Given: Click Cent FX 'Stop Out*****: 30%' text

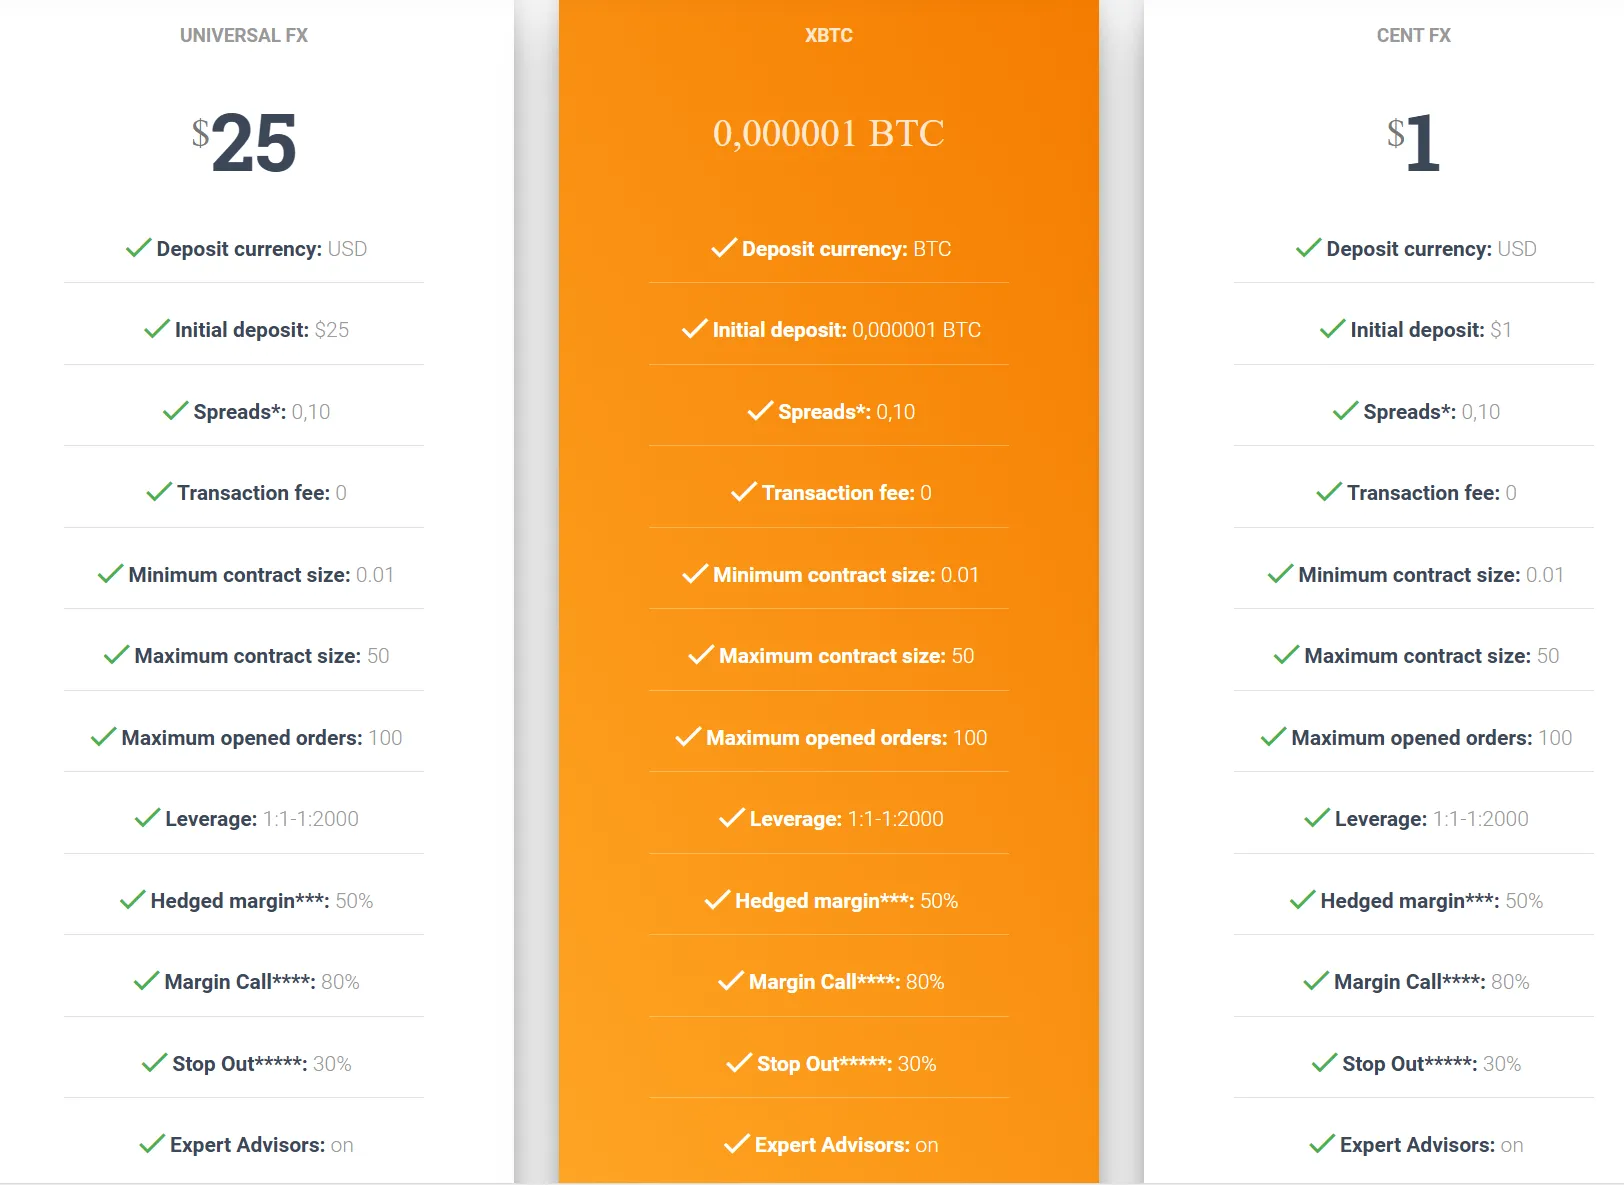Looking at the screenshot, I should [1432, 1064].
